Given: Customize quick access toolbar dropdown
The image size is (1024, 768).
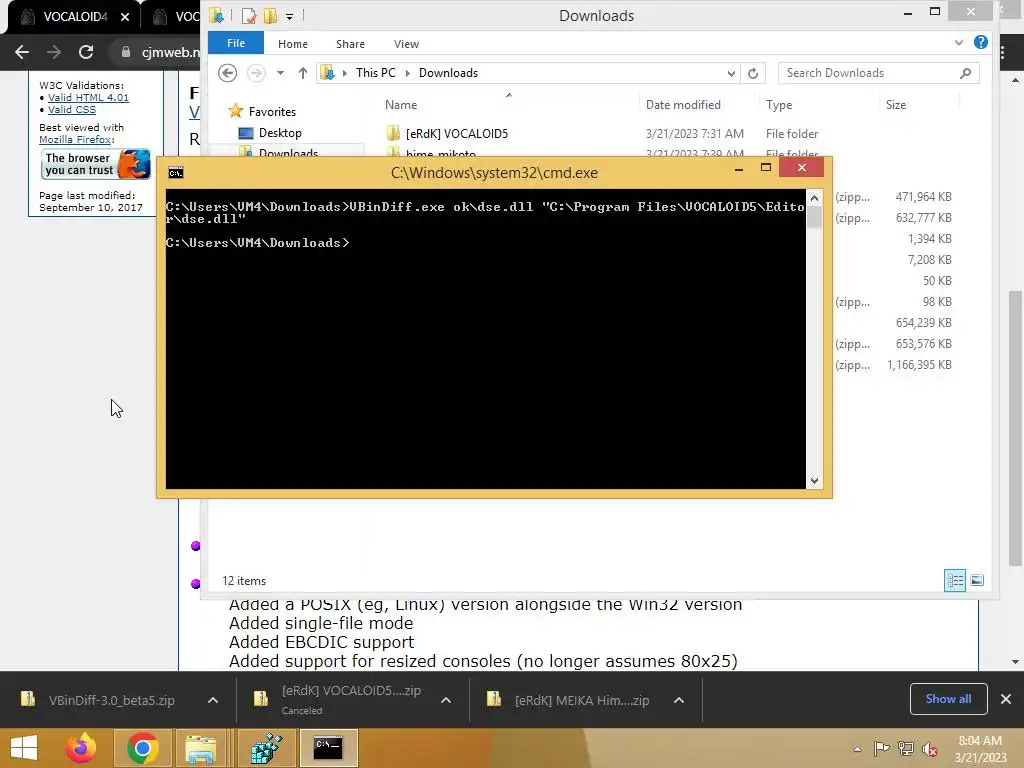Looking at the screenshot, I should (289, 16).
